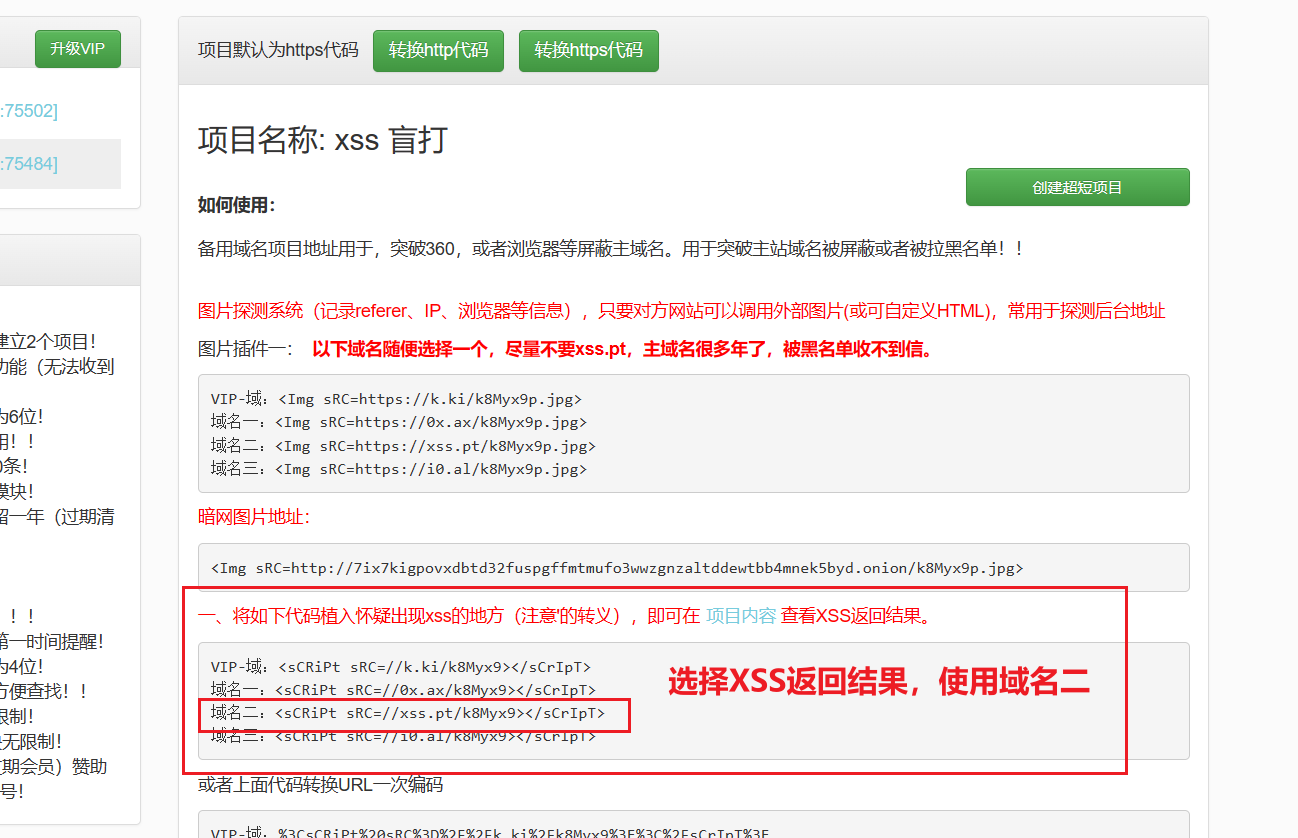Select the 转换https代码 button
This screenshot has width=1298, height=838.
(x=589, y=51)
